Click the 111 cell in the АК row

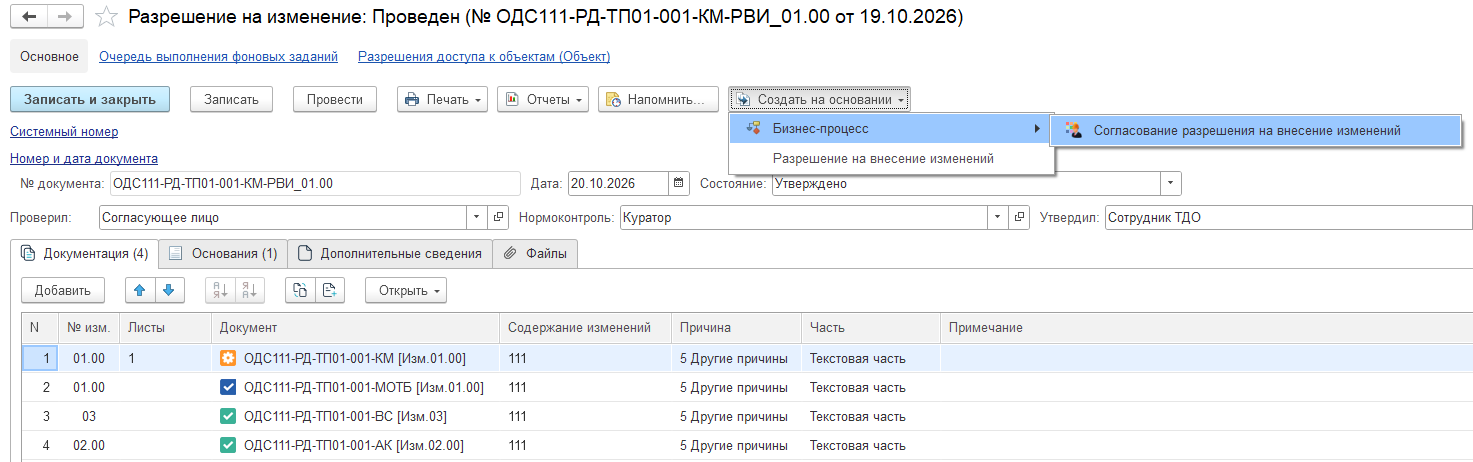(585, 445)
